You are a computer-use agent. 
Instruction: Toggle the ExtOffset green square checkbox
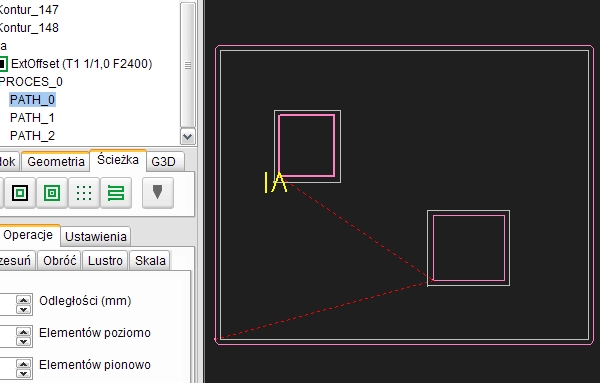click(x=2, y=64)
